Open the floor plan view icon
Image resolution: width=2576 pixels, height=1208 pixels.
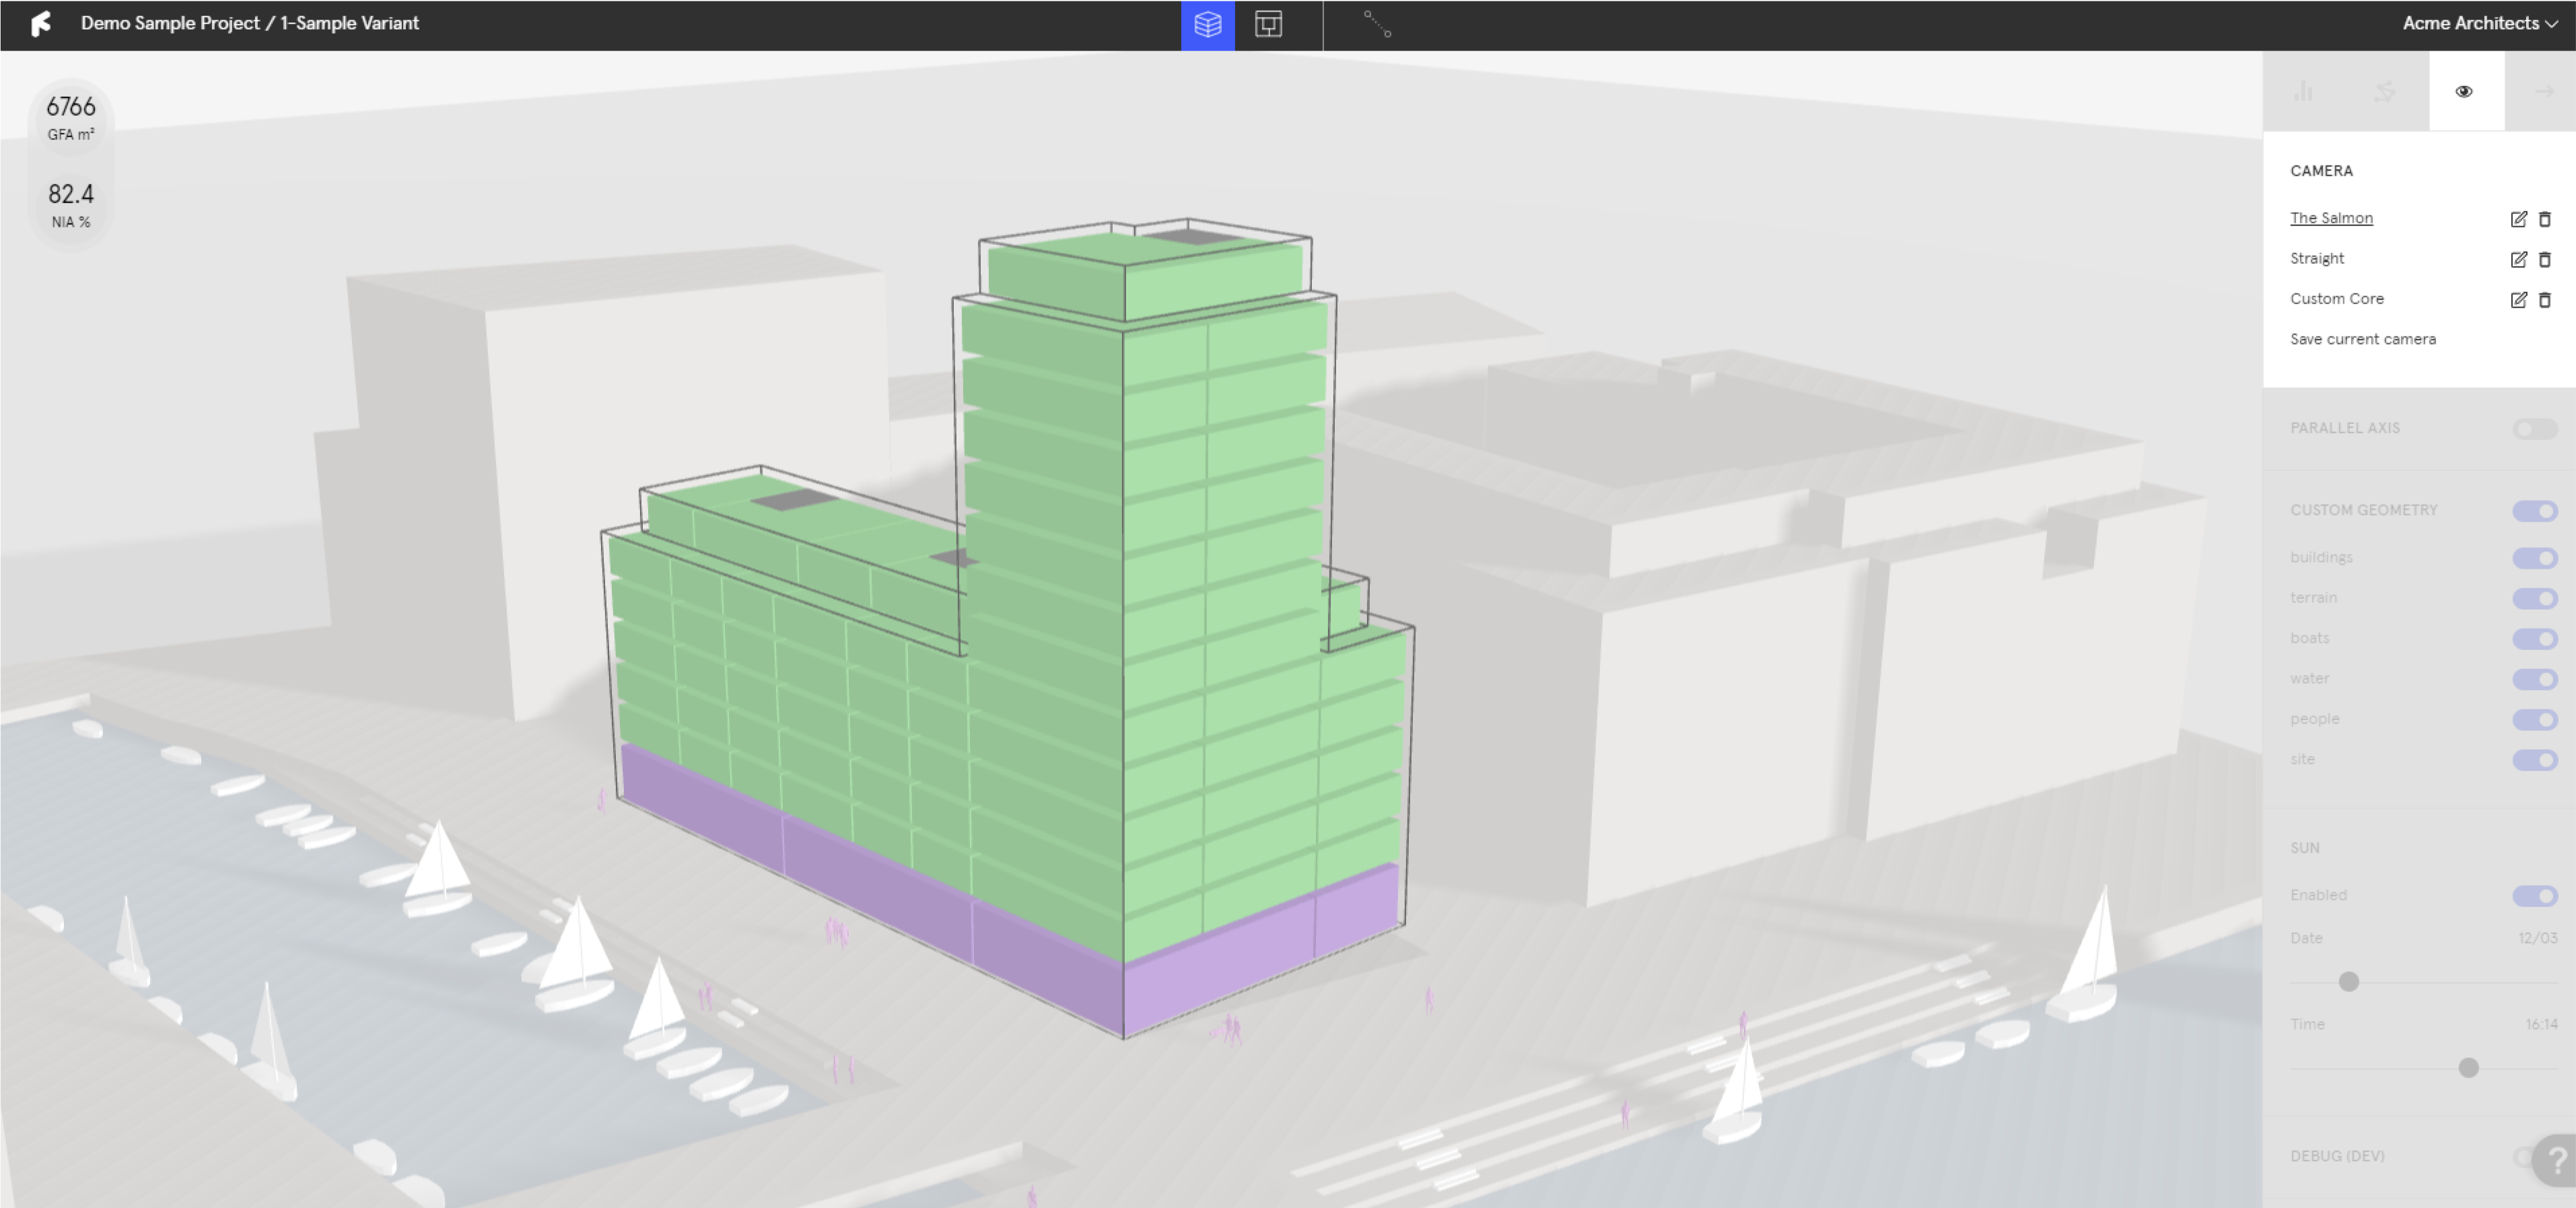tap(1268, 24)
